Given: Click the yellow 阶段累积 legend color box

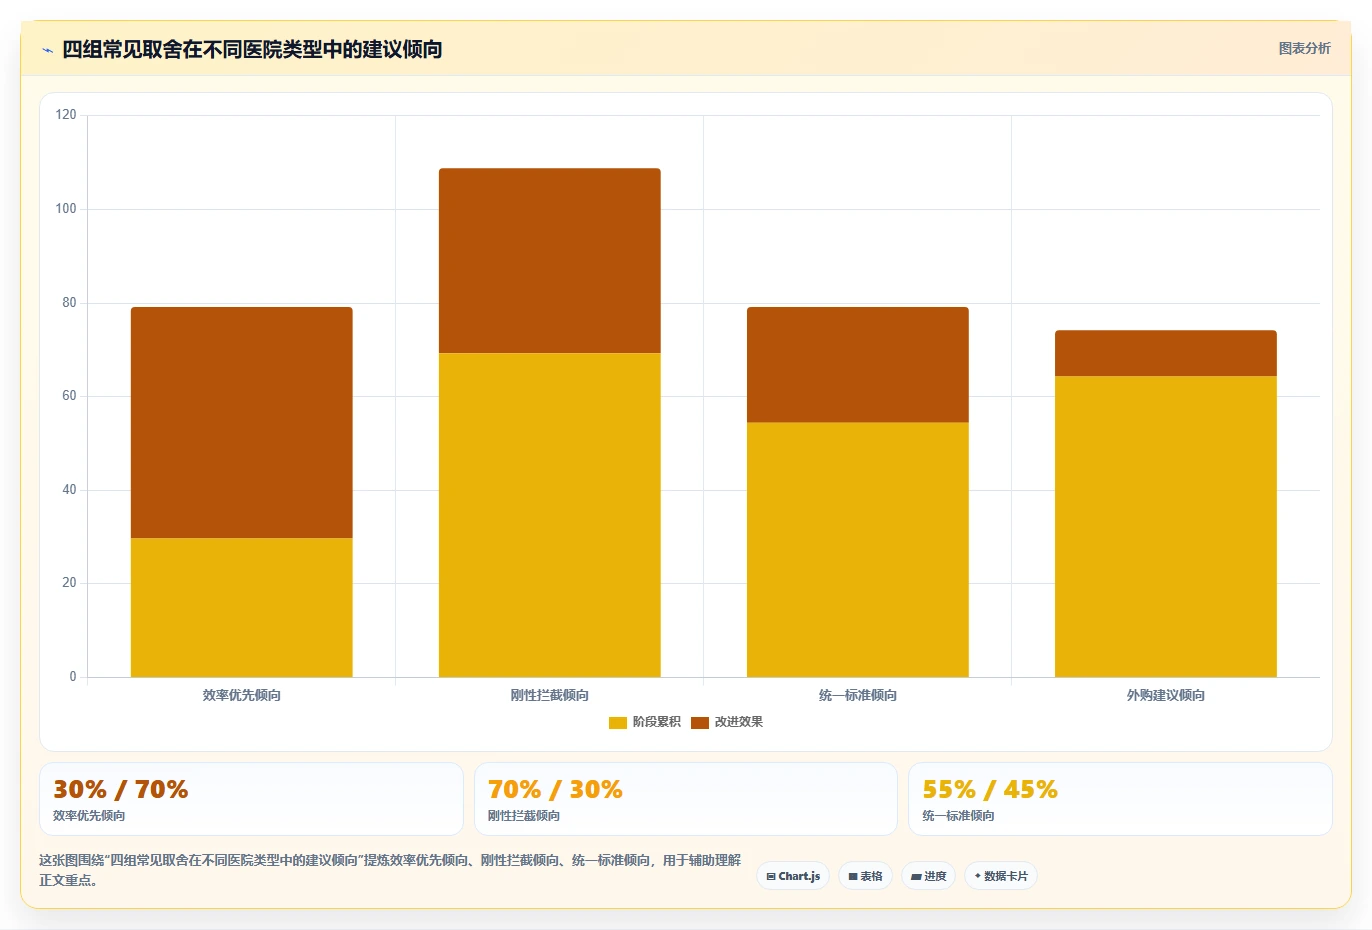Looking at the screenshot, I should (x=617, y=722).
